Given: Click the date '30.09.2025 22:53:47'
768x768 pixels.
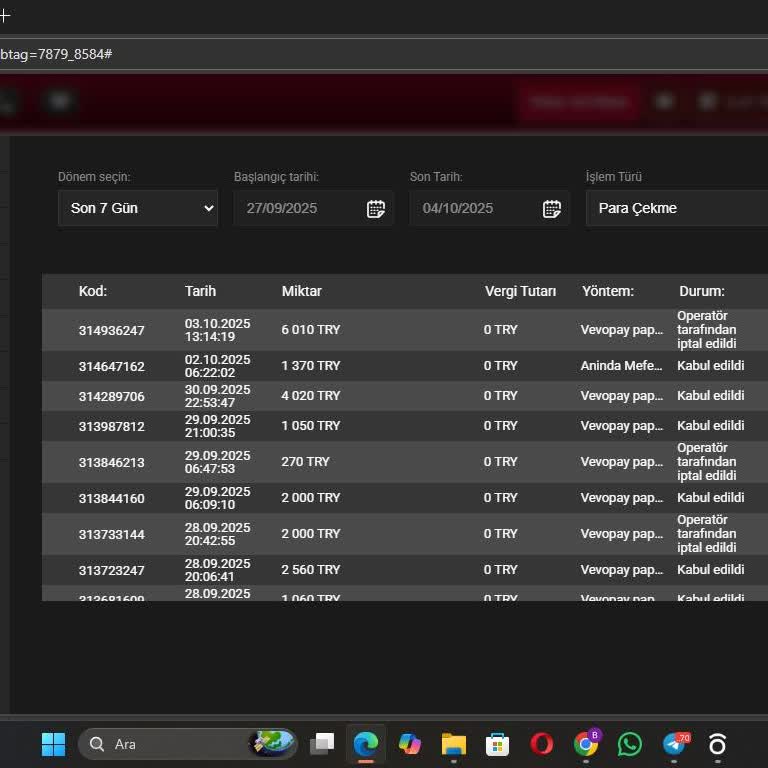Looking at the screenshot, I should pyautogui.click(x=217, y=396).
